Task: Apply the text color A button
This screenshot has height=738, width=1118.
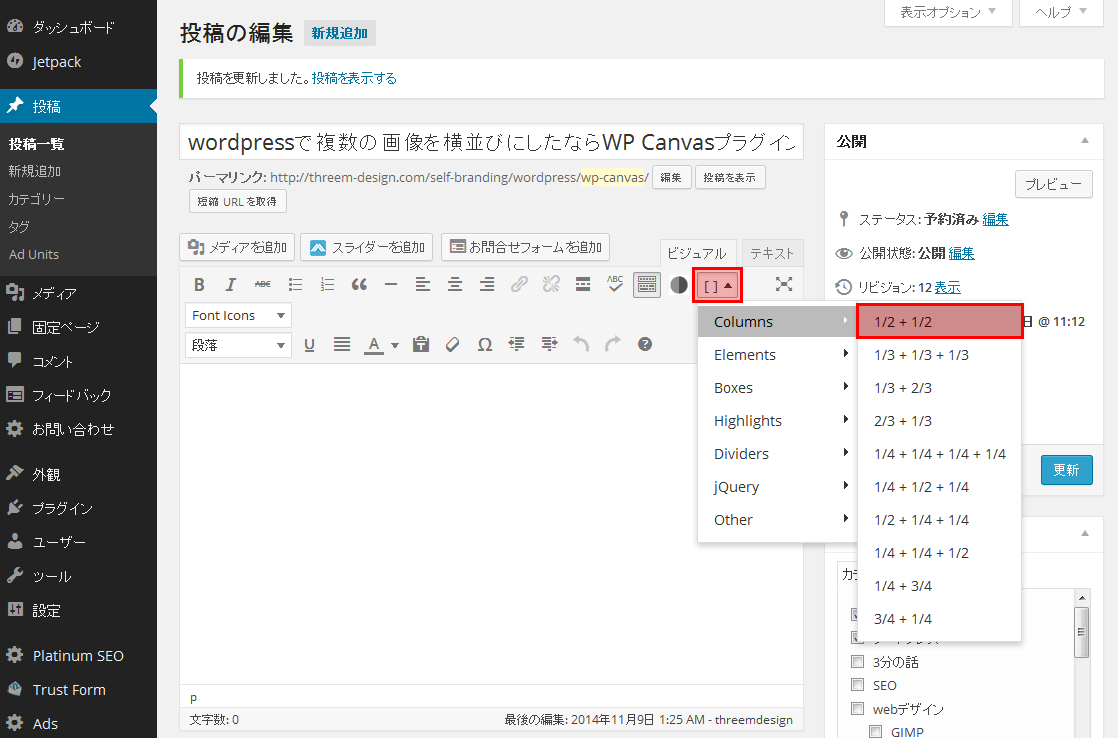Action: (x=374, y=345)
